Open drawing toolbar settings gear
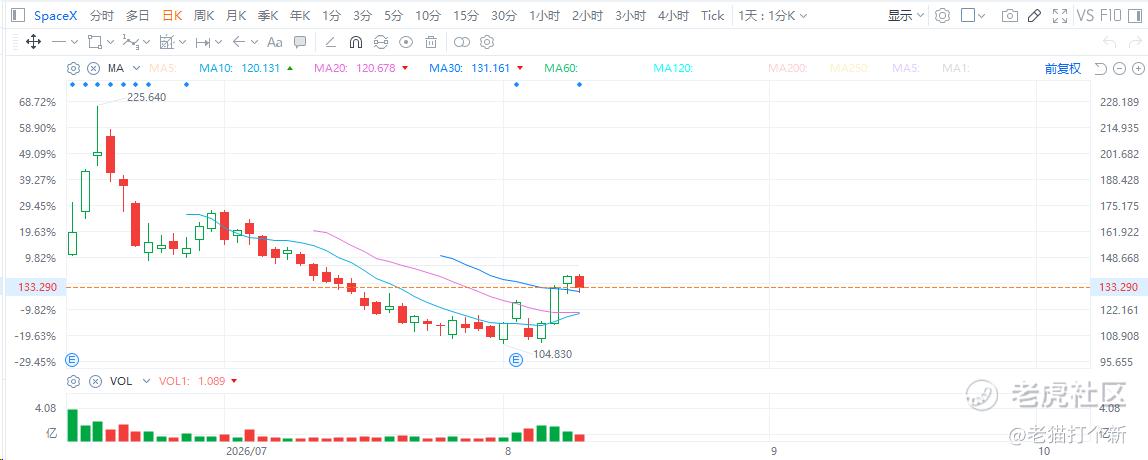Viewport: 1148px width, 460px height. 487,42
